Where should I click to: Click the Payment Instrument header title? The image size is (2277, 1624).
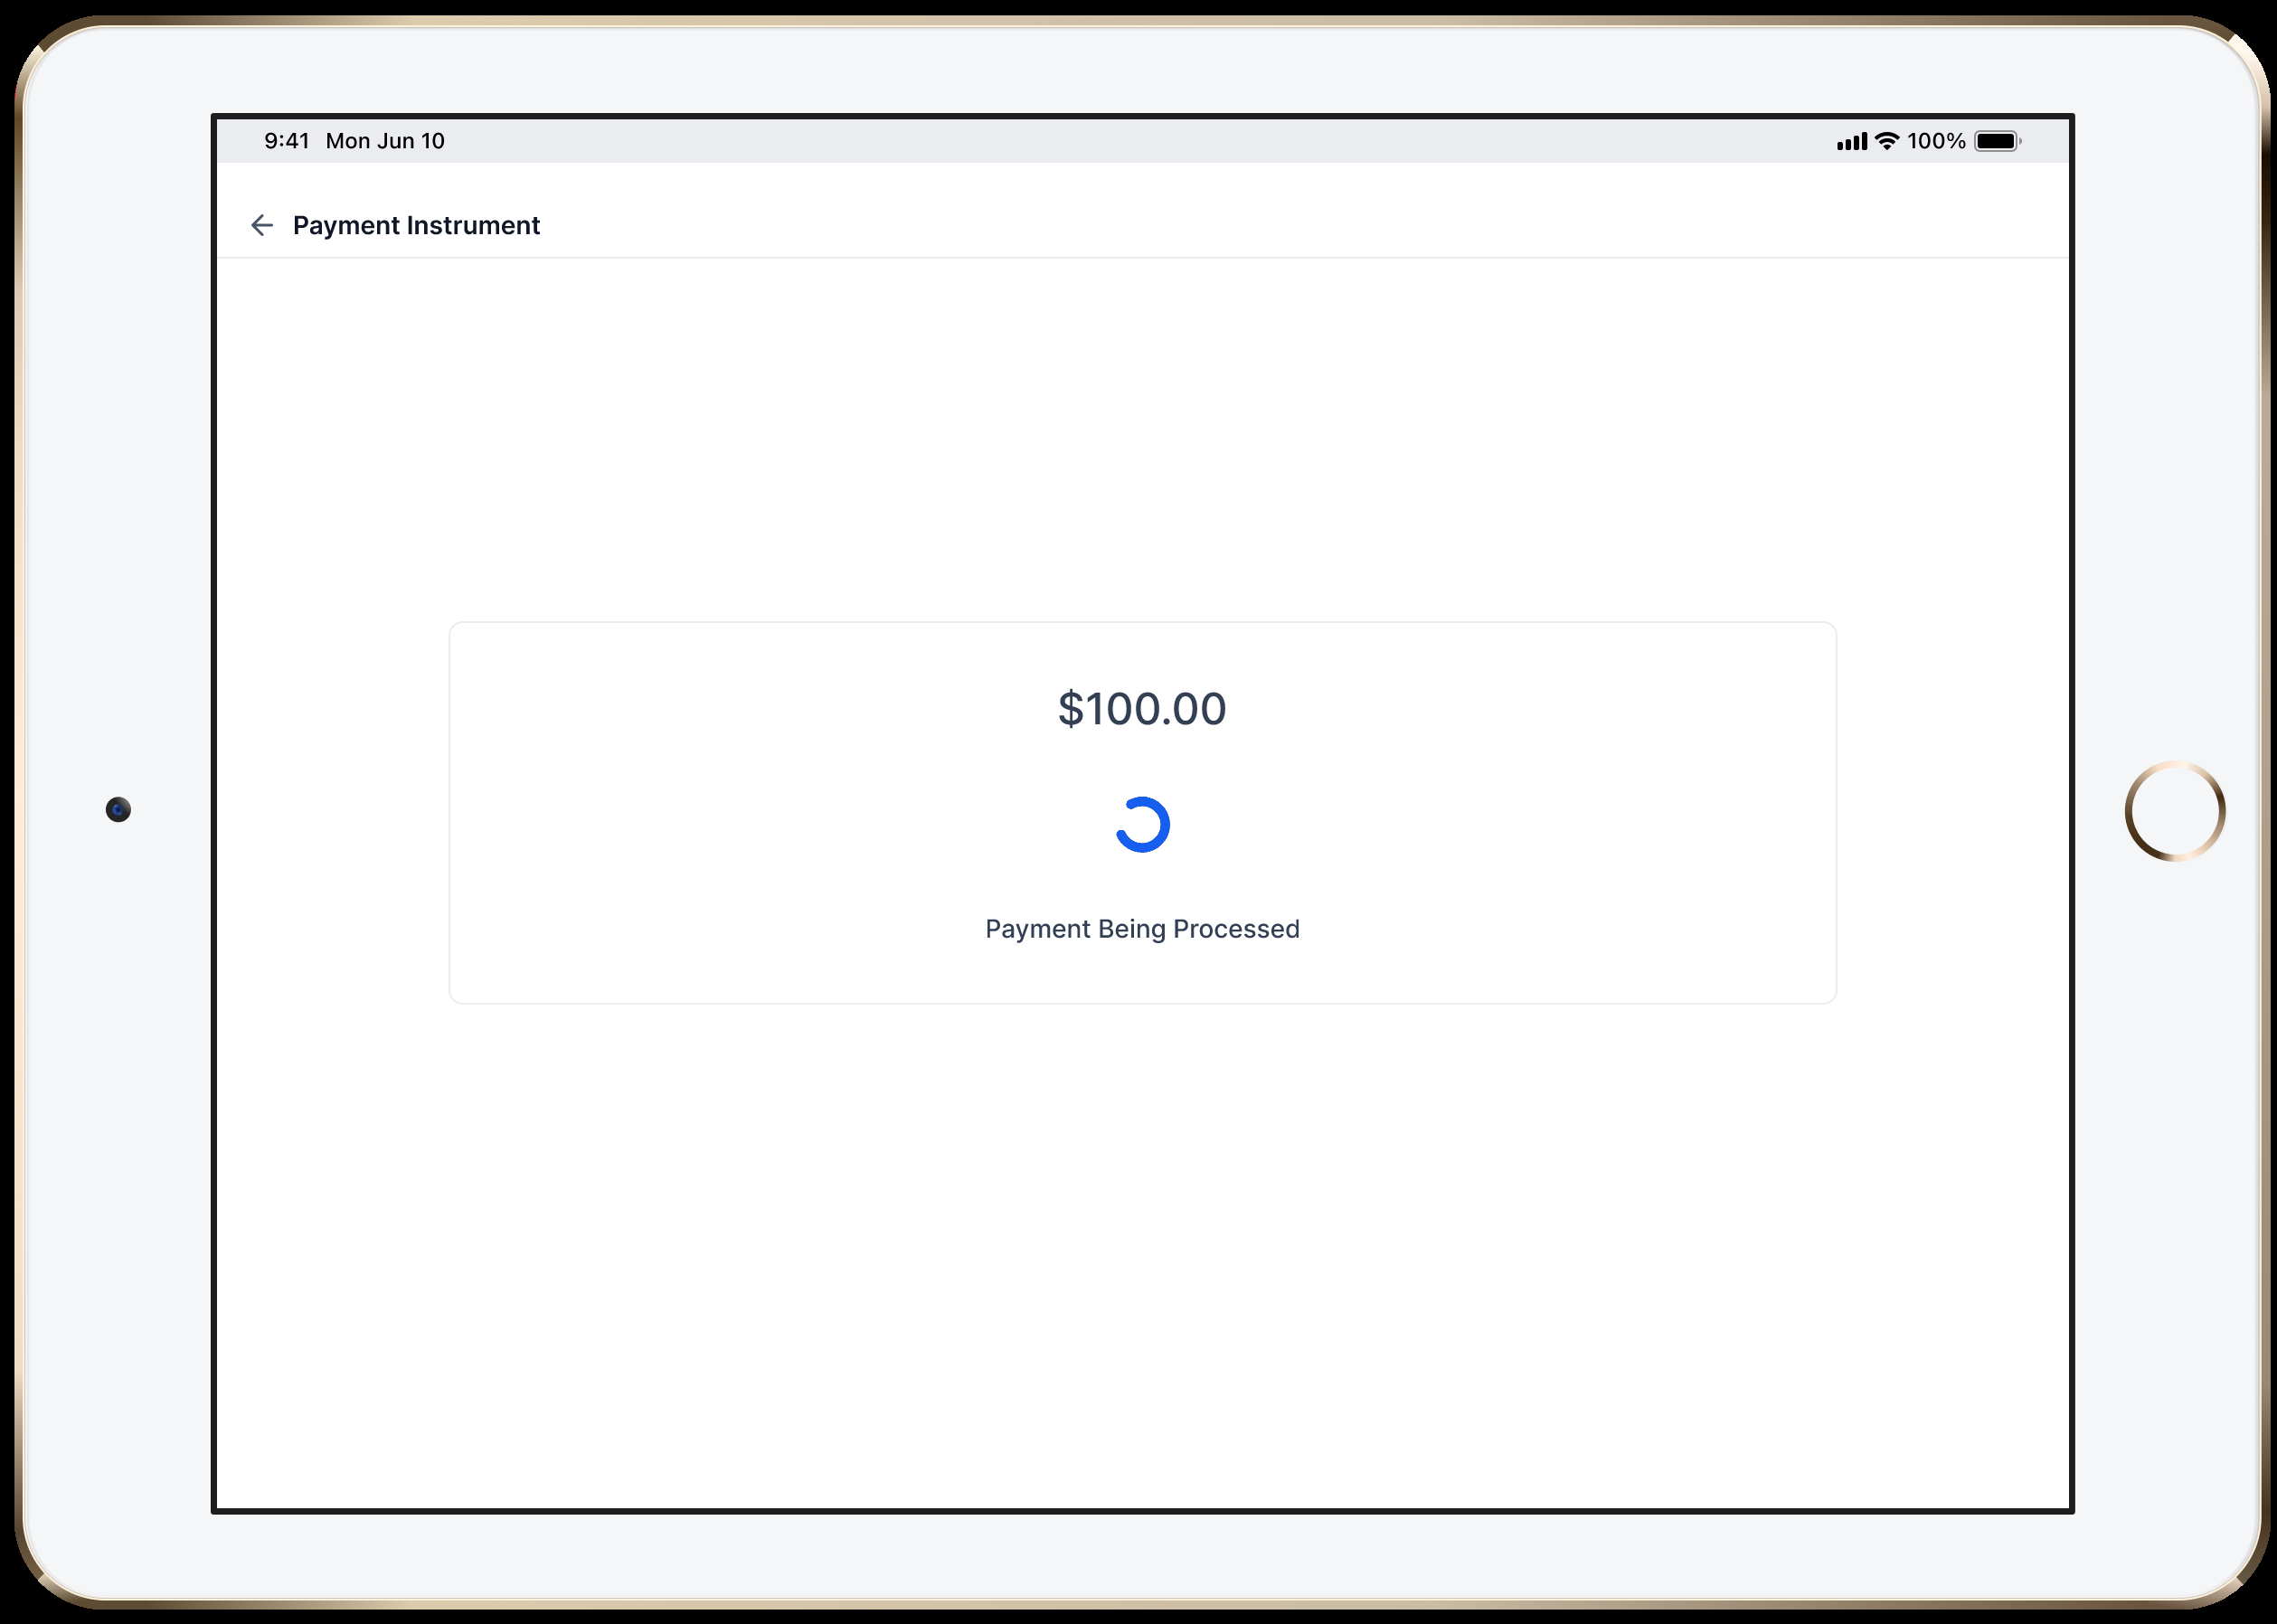(416, 226)
